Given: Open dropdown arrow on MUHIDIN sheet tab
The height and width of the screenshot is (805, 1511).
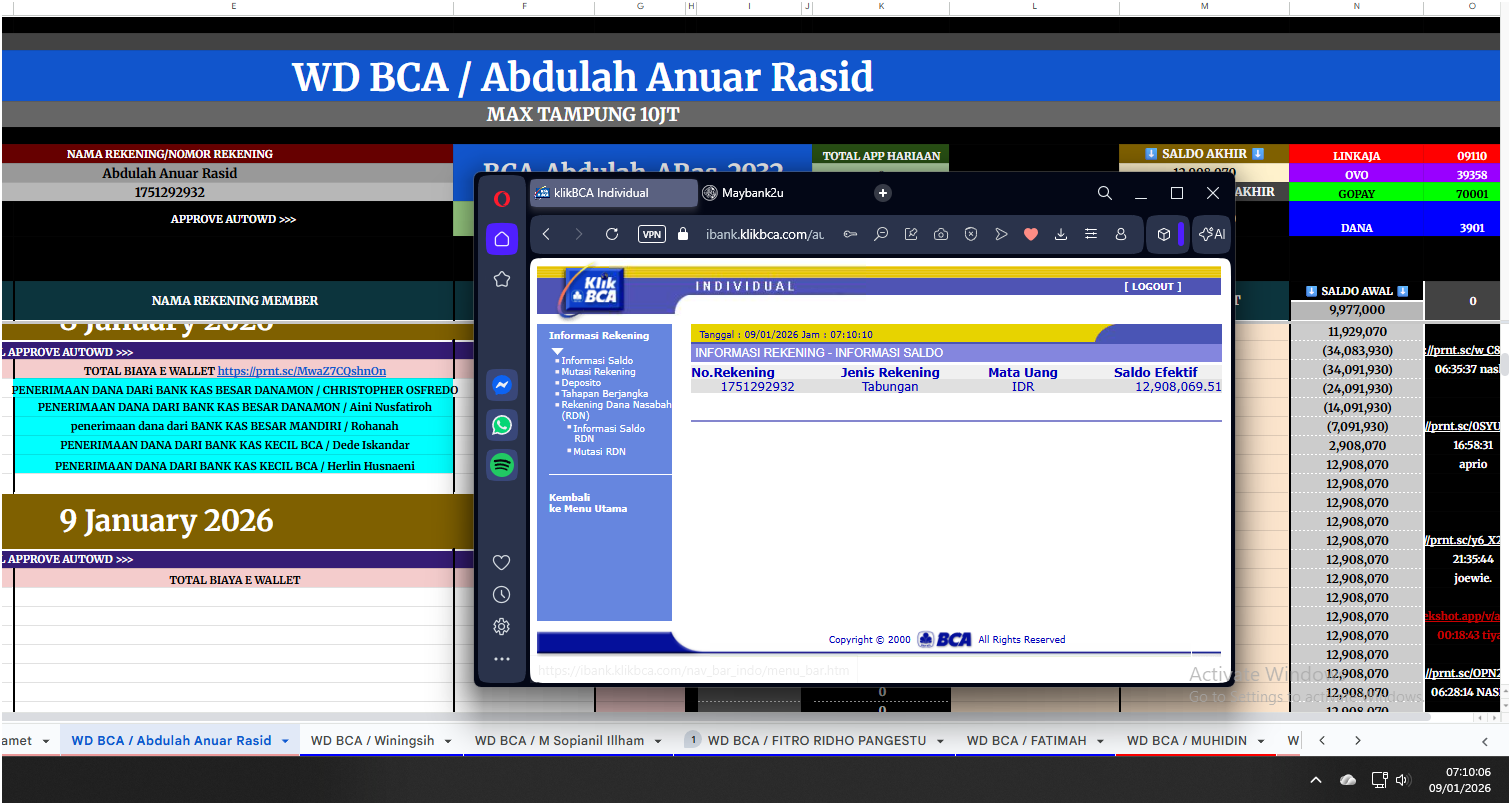Looking at the screenshot, I should pyautogui.click(x=1260, y=741).
